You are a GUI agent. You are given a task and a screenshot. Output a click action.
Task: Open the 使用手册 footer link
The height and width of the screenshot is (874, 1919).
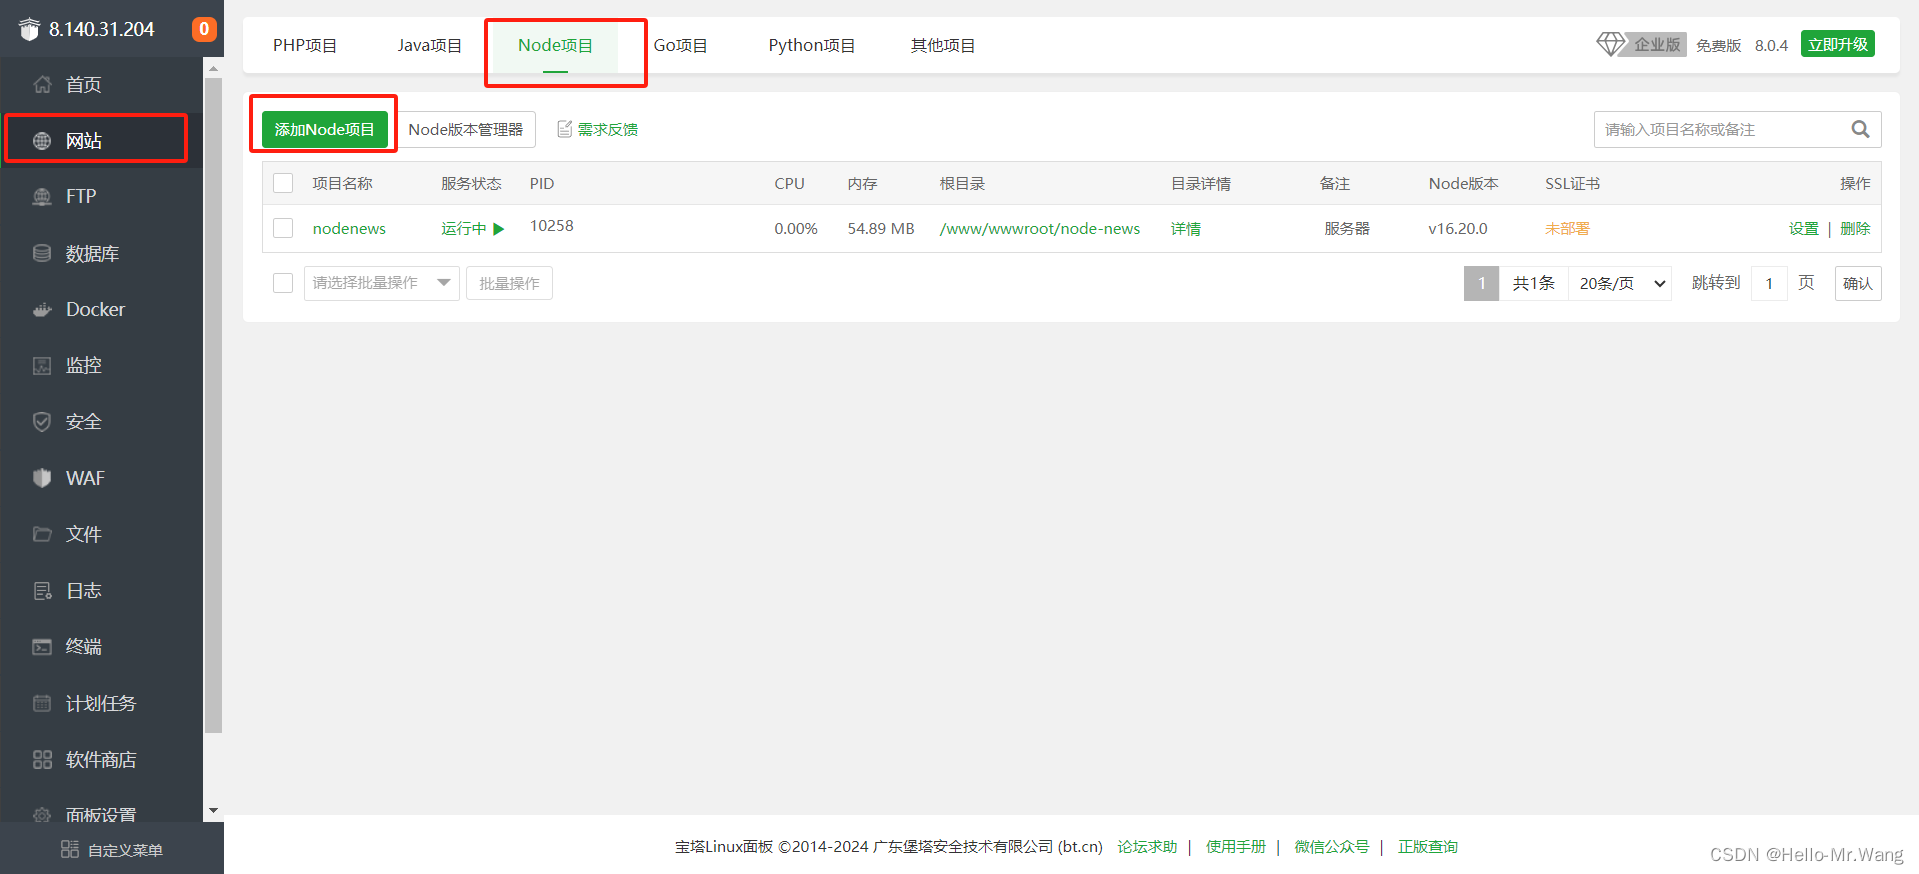1236,846
